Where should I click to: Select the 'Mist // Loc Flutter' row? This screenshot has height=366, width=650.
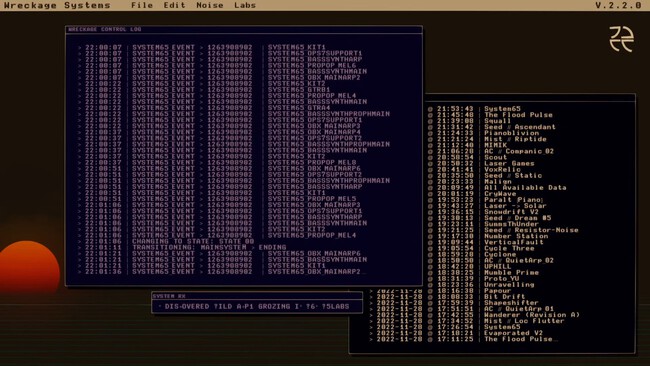tap(467, 321)
